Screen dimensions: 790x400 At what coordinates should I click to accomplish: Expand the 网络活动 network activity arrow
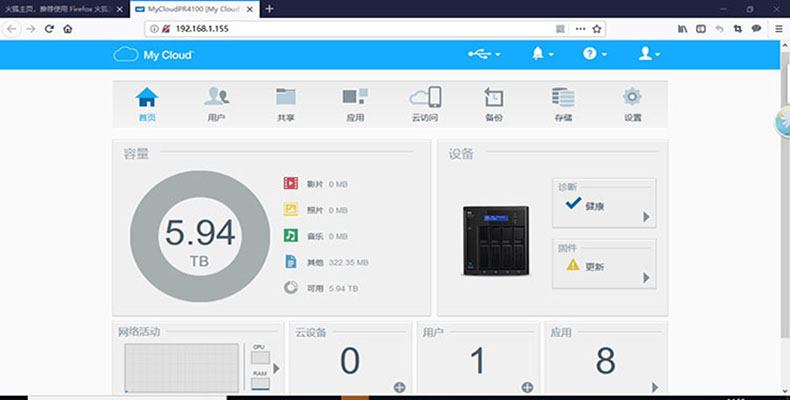(x=276, y=369)
